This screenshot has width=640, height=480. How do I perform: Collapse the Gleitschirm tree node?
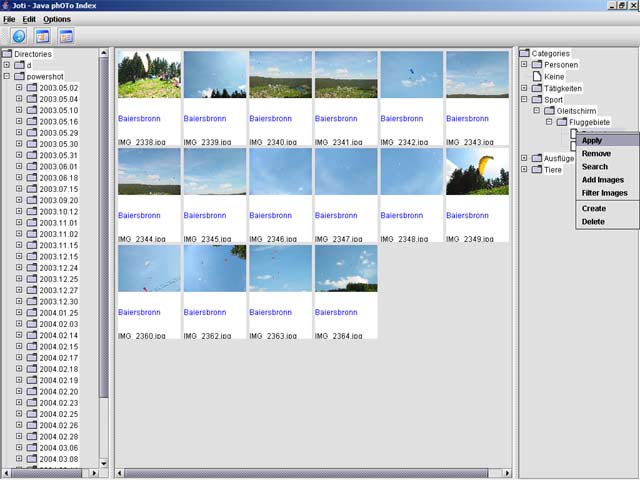536,111
